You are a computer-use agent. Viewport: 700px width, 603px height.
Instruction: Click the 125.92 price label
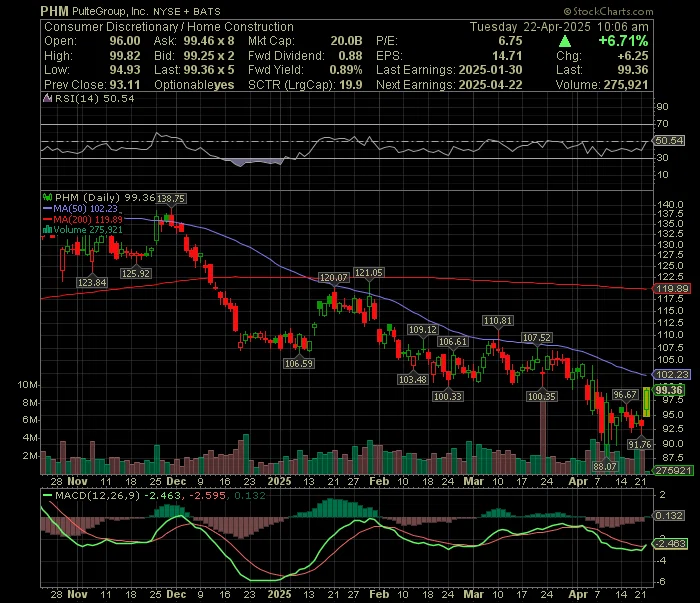pos(136,273)
